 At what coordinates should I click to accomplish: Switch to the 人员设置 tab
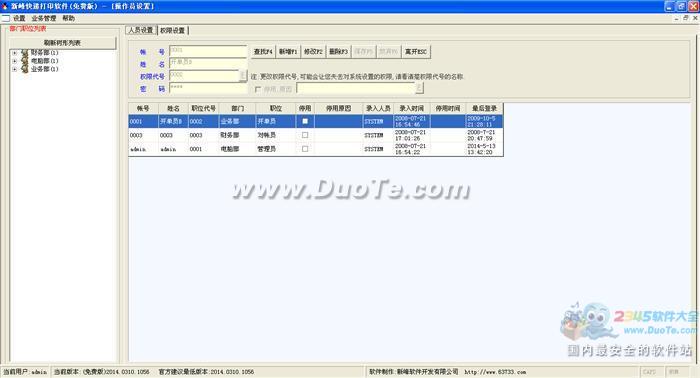click(x=141, y=30)
